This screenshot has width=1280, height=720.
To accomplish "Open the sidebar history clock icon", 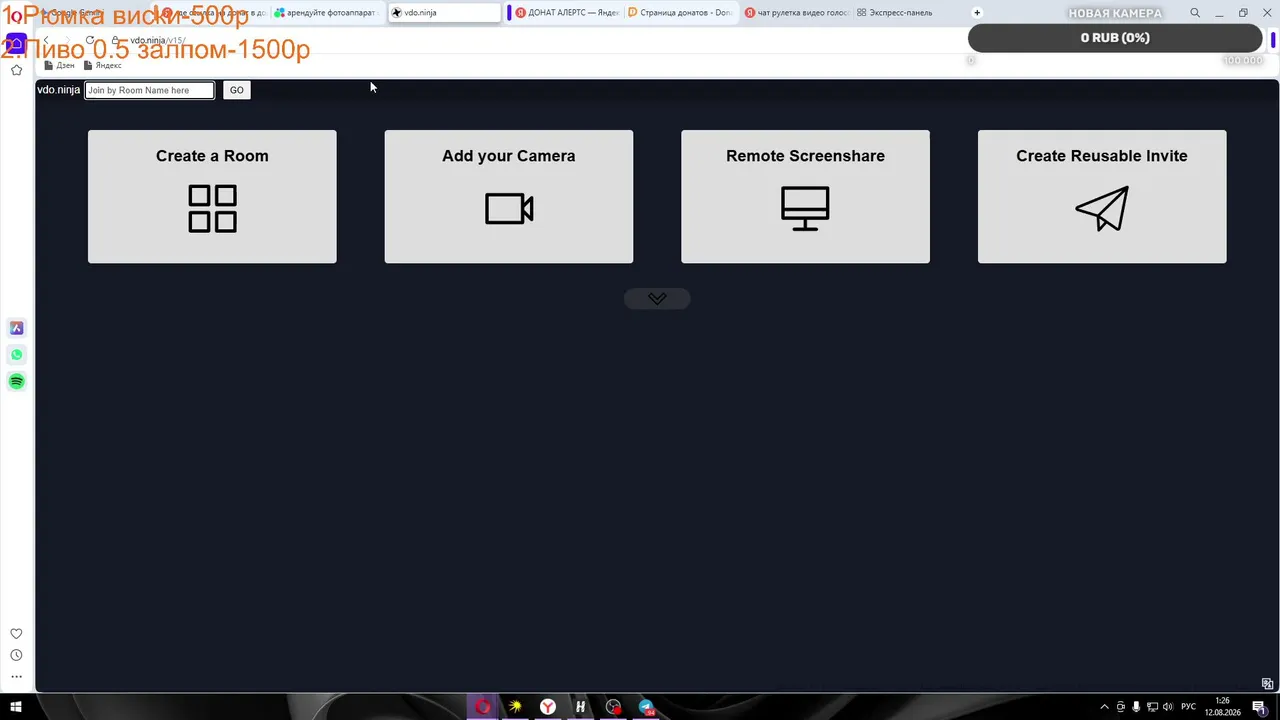I will [16, 656].
